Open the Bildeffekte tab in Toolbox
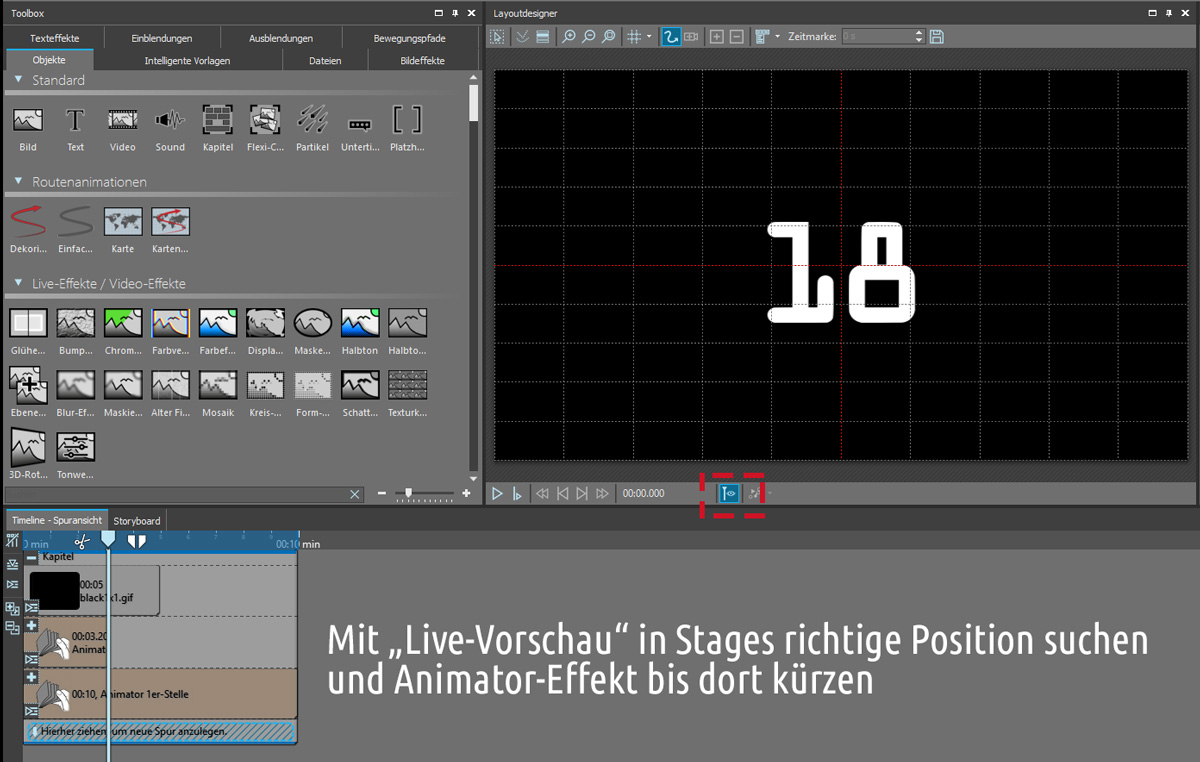Image resolution: width=1200 pixels, height=762 pixels. [422, 60]
